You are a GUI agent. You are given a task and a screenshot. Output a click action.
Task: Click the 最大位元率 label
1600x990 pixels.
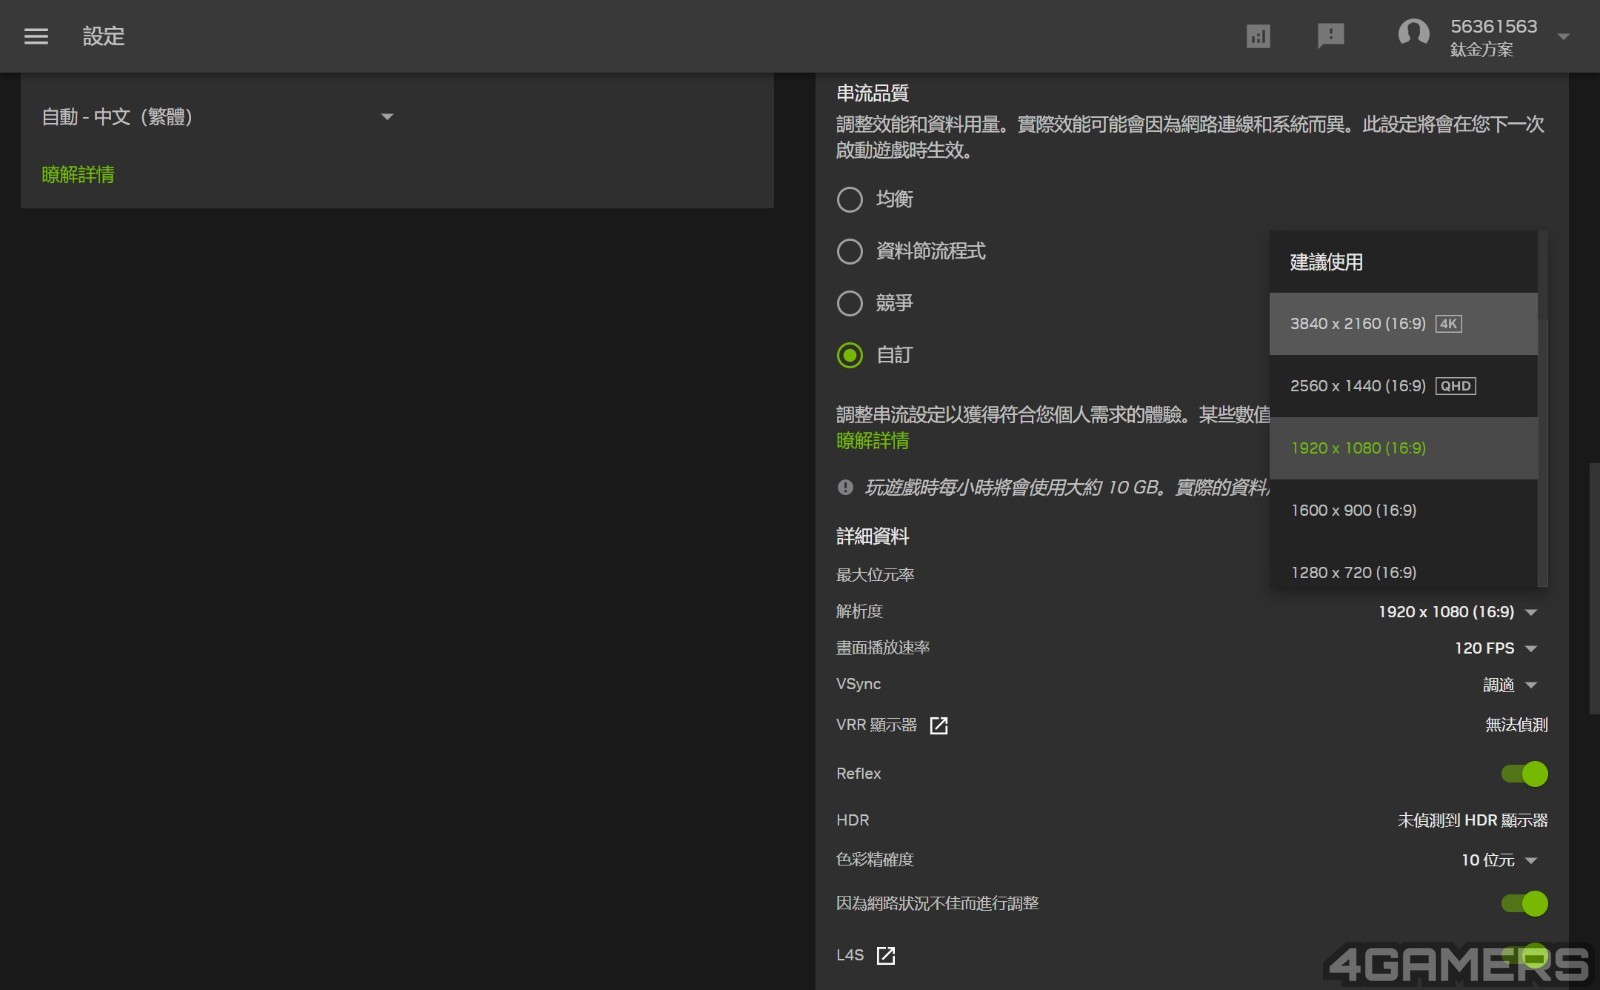875,575
